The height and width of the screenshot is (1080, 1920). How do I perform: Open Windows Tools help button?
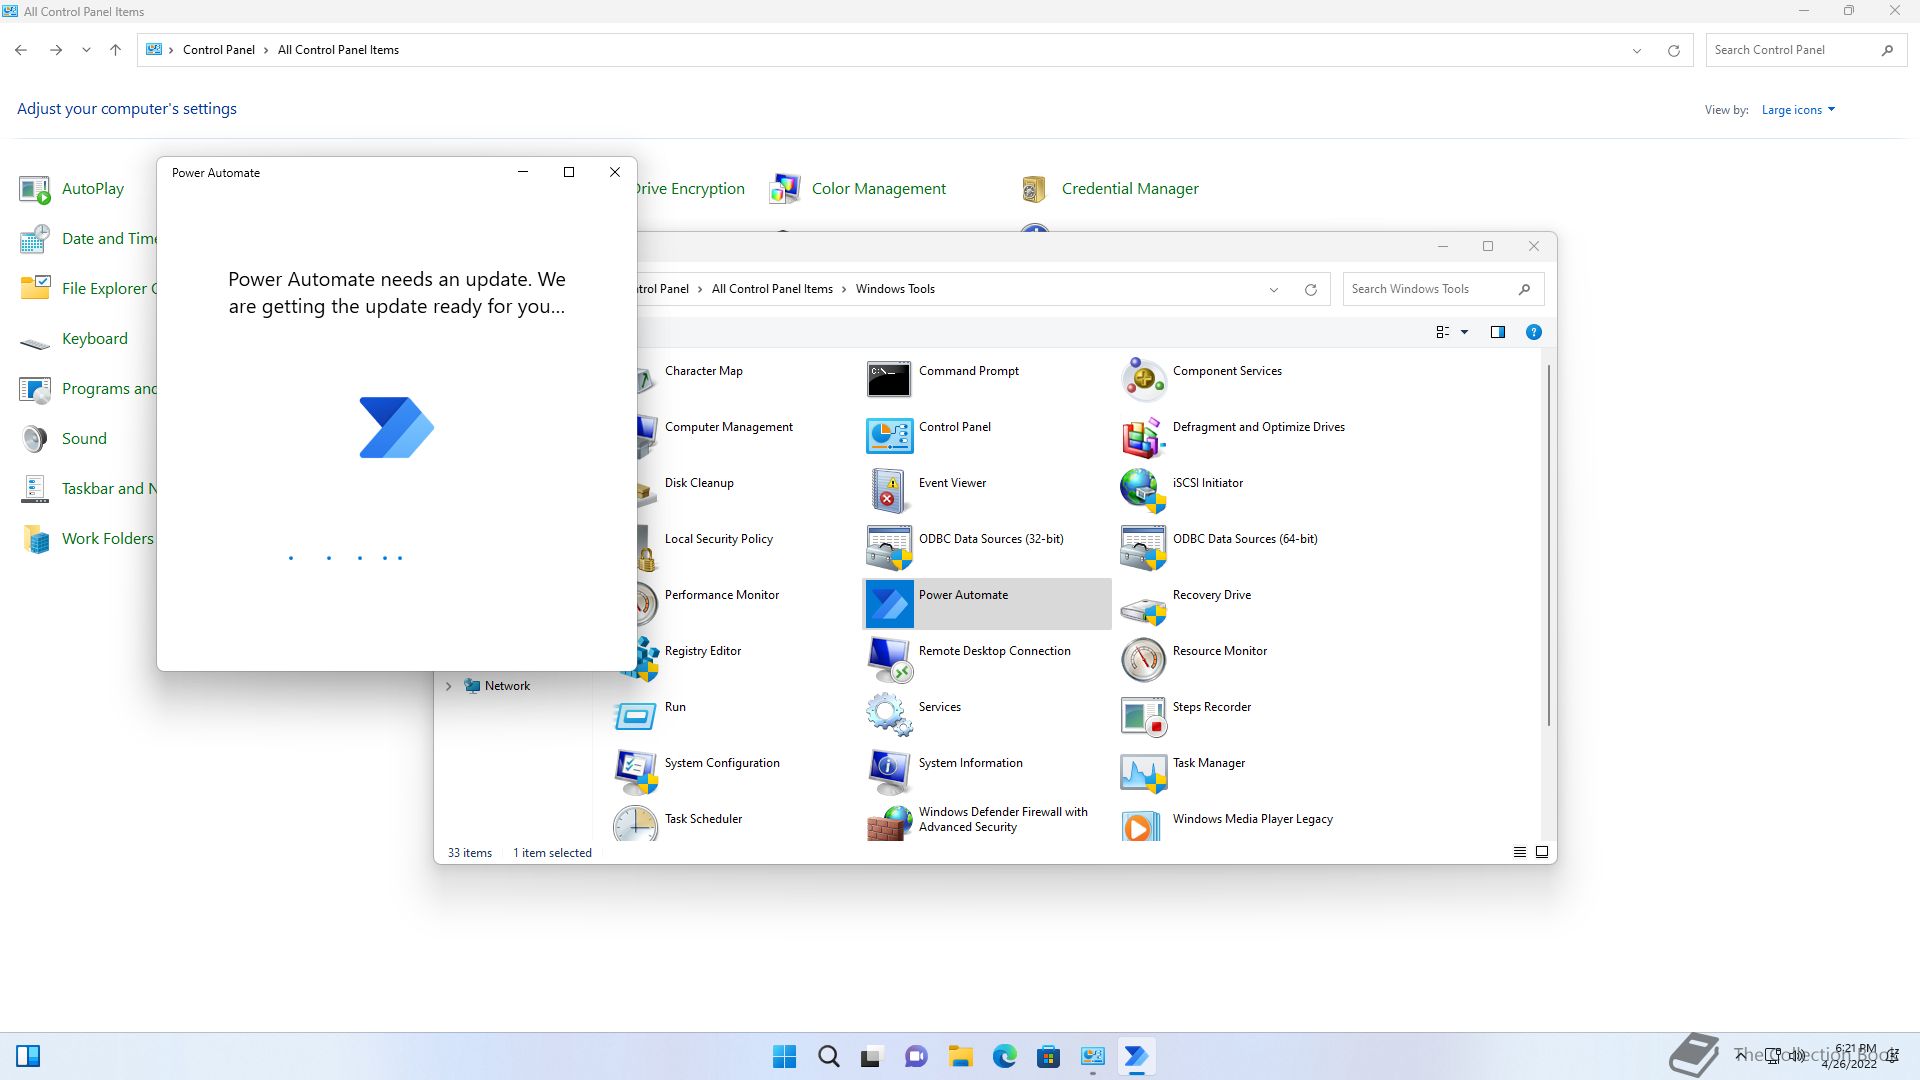point(1533,332)
